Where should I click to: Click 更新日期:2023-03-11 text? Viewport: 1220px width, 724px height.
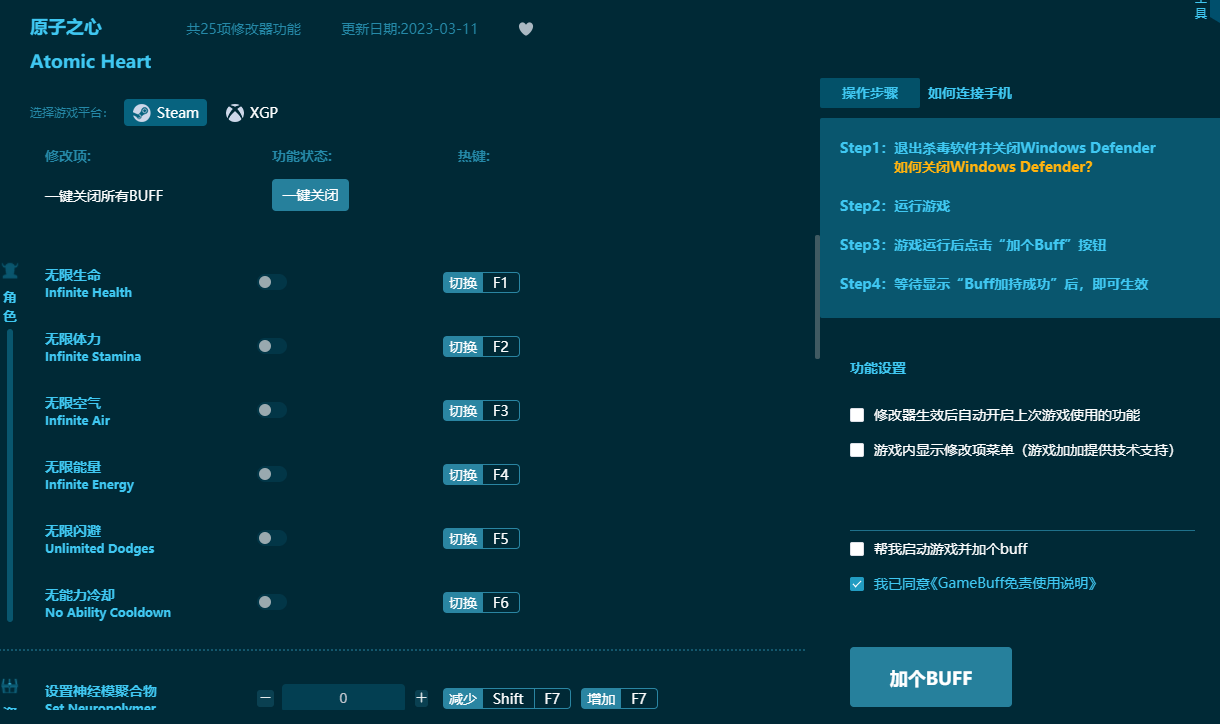coord(409,29)
